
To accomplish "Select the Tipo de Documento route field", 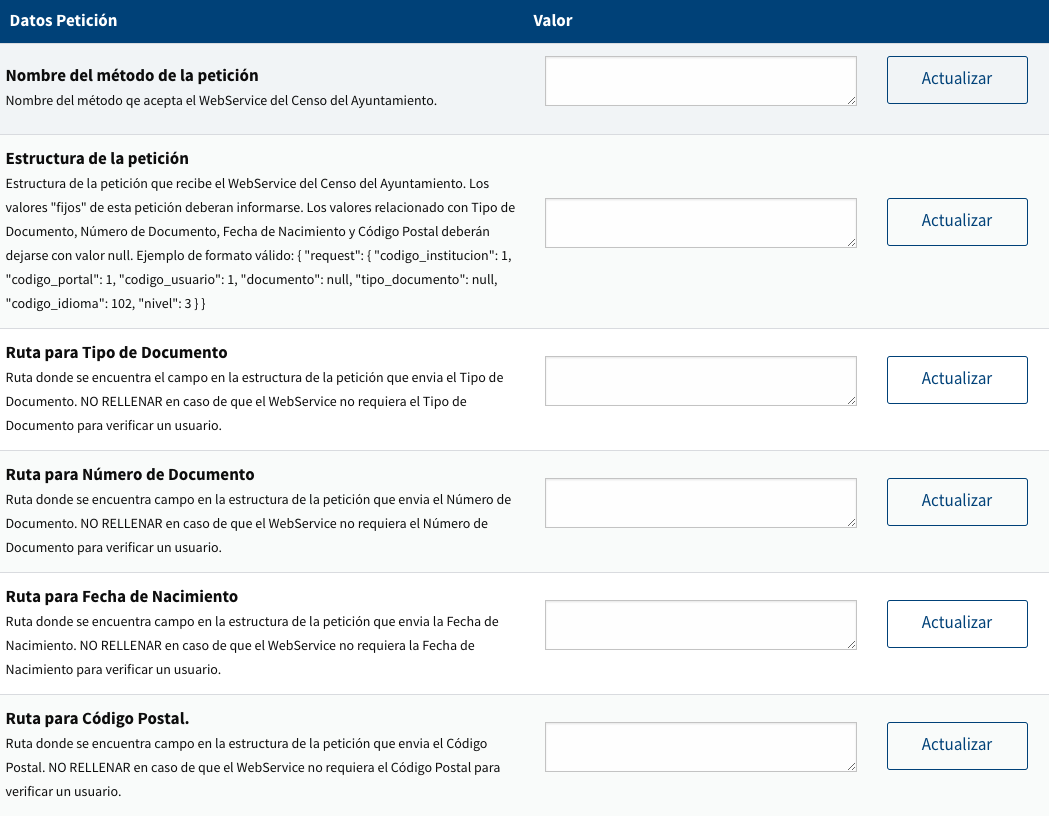I will pyautogui.click(x=700, y=380).
